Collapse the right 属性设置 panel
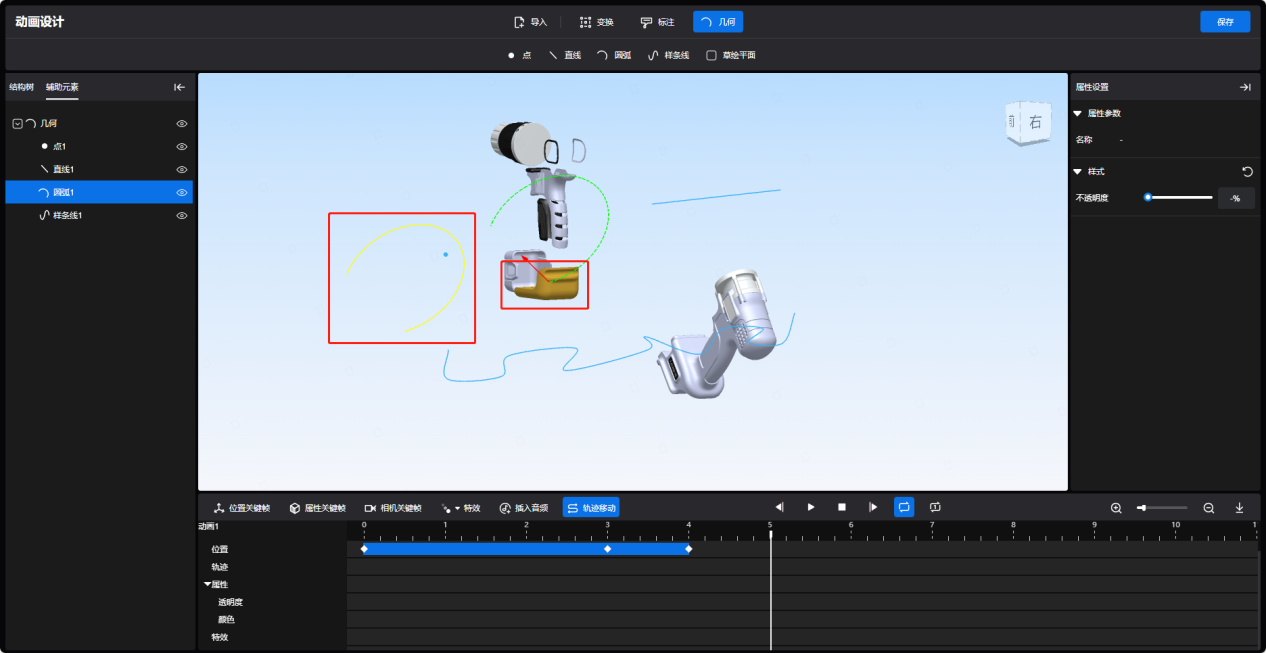The image size is (1266, 653). (x=1245, y=87)
